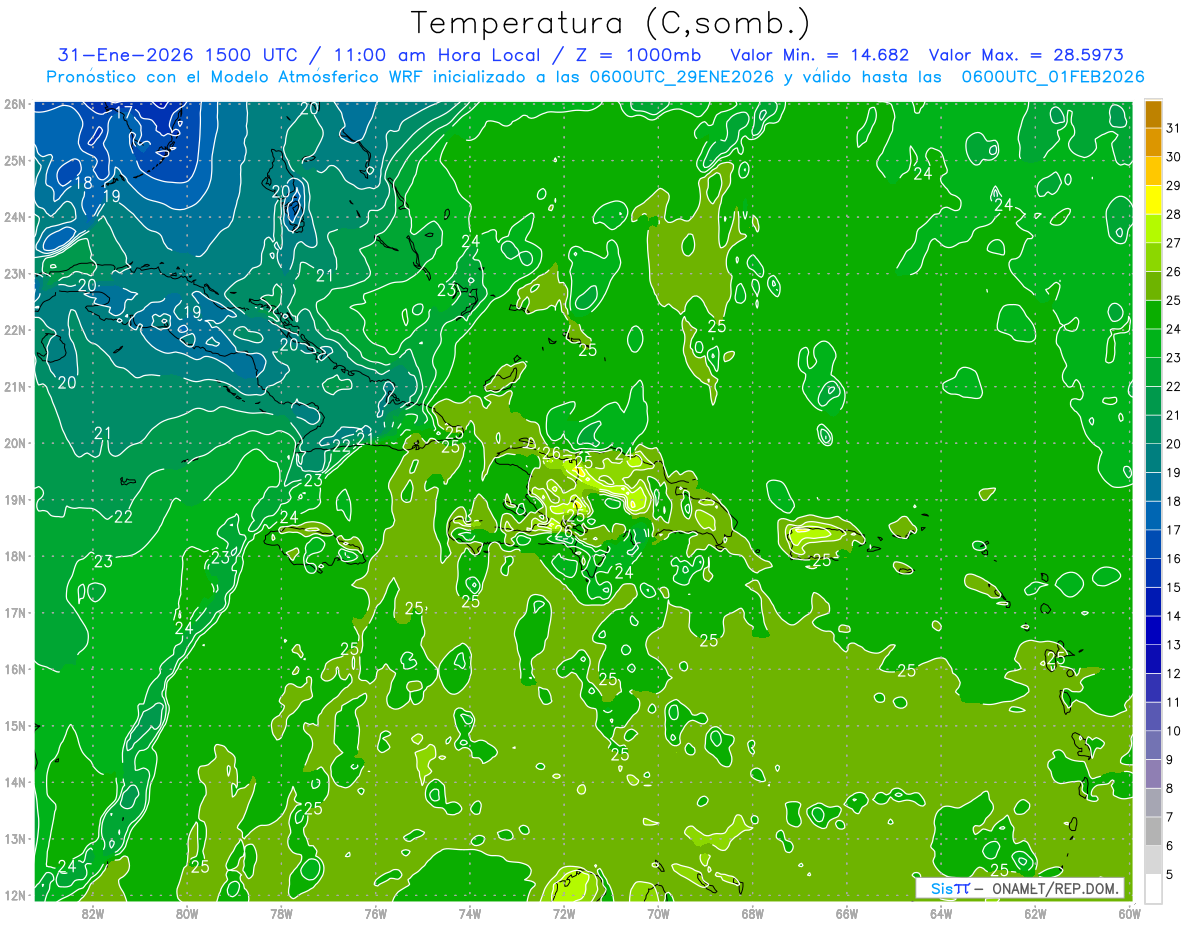Click the "22N" latitude axis label
The height and width of the screenshot is (927, 1200).
[14, 330]
